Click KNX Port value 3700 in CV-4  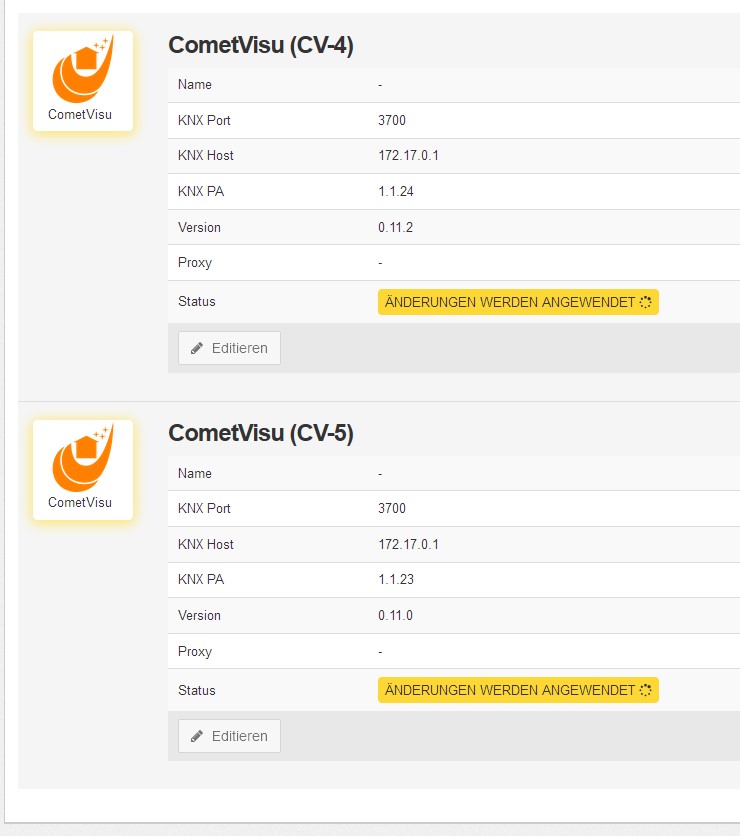coord(392,120)
